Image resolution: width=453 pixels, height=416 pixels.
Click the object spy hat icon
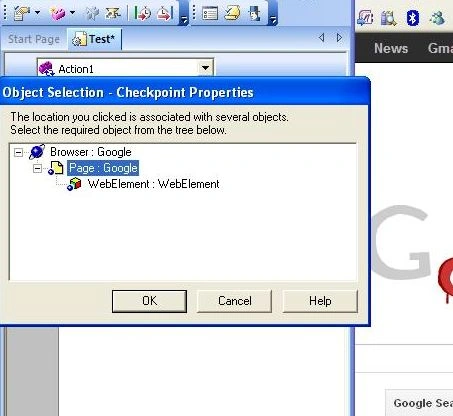point(255,13)
